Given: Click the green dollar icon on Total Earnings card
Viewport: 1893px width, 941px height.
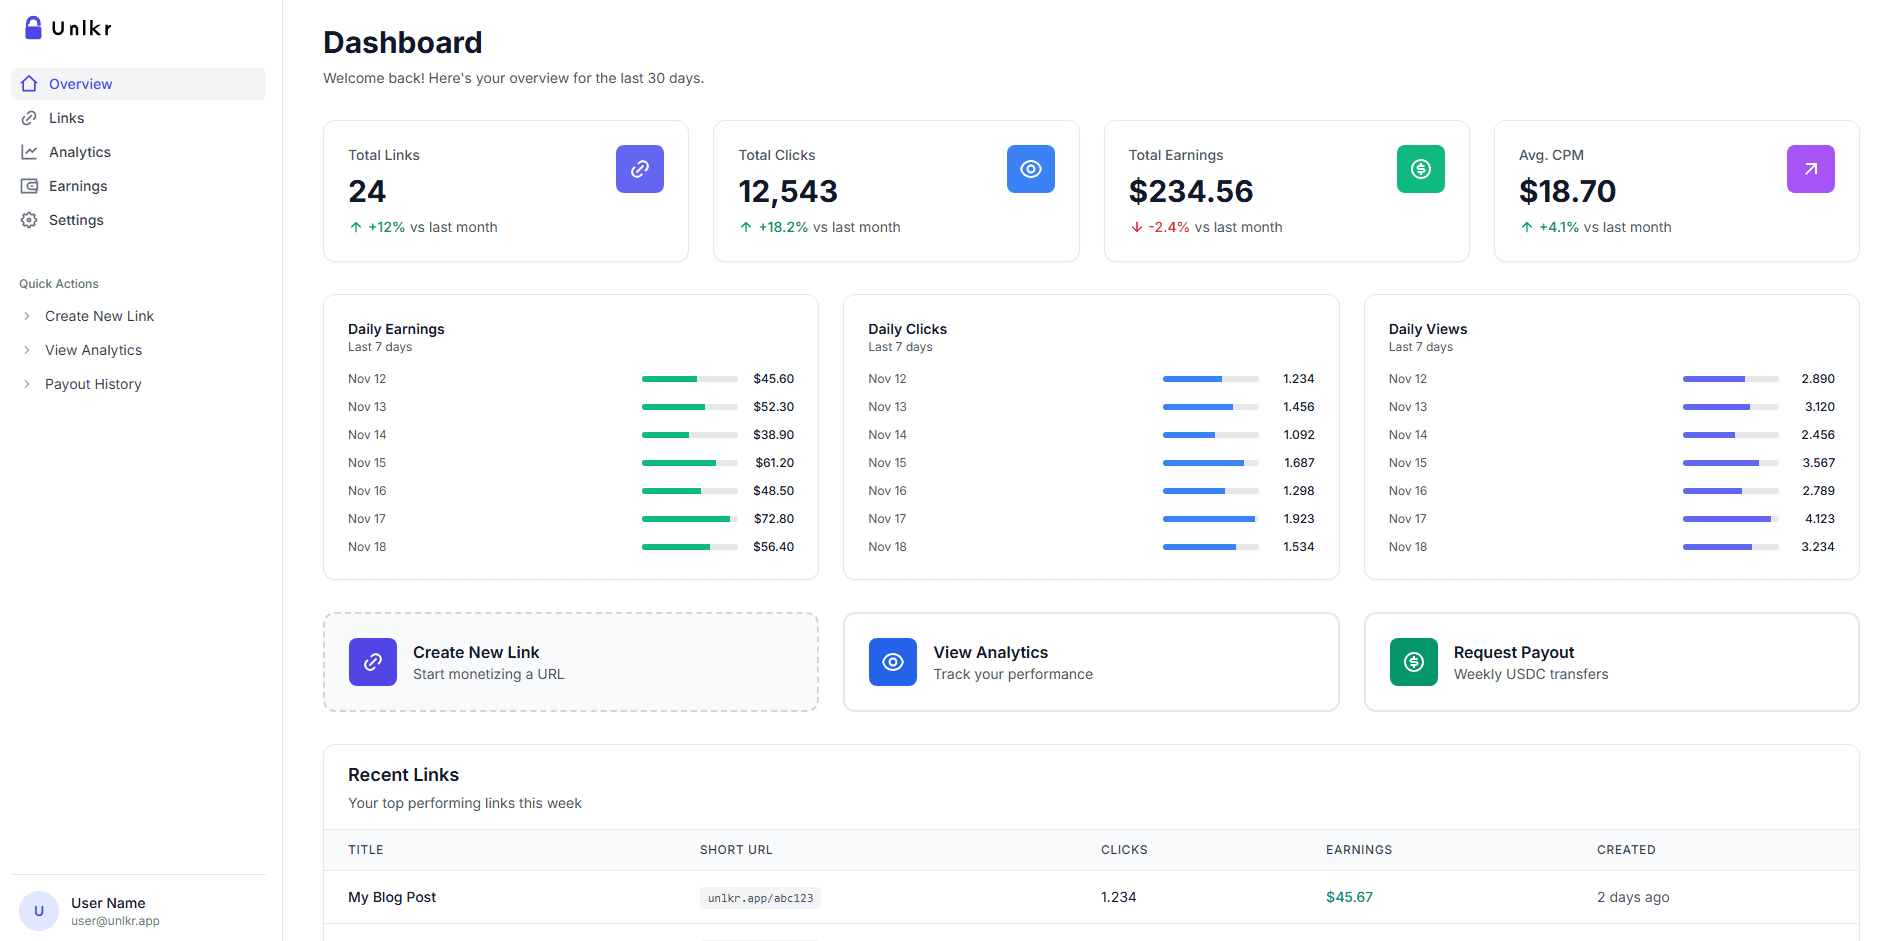Looking at the screenshot, I should point(1420,169).
